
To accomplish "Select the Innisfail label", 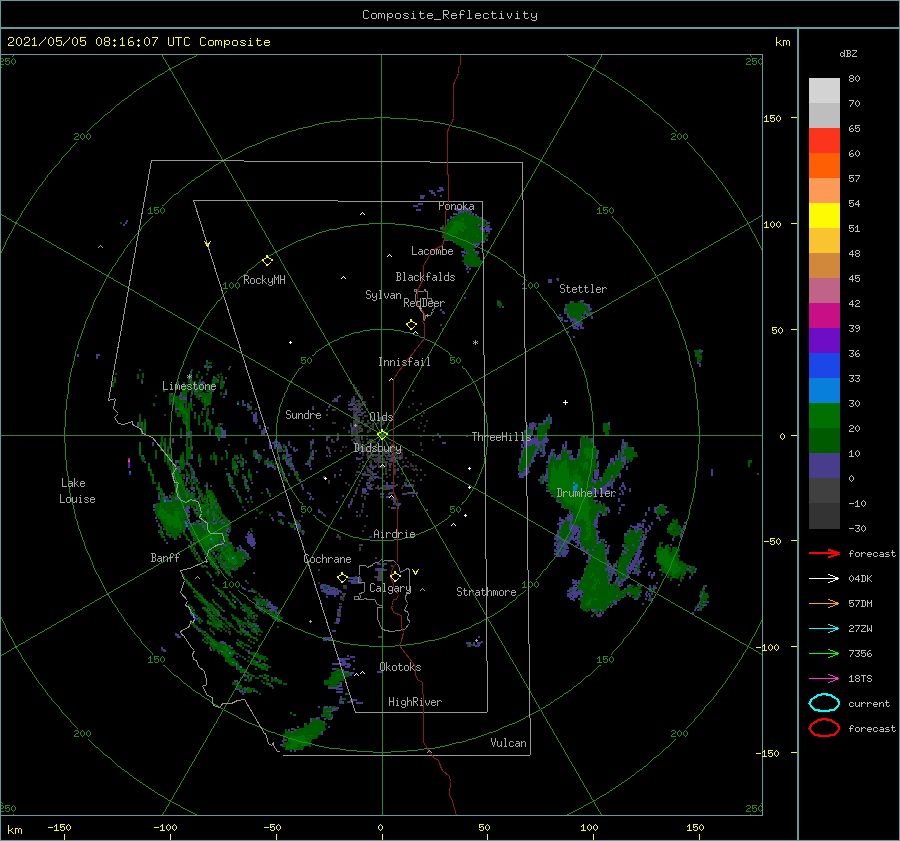I will coord(404,362).
